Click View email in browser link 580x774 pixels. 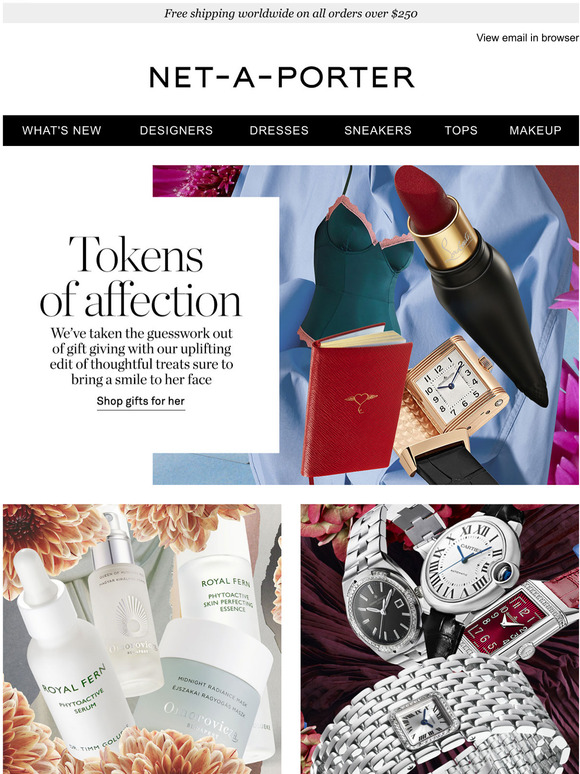tap(527, 38)
